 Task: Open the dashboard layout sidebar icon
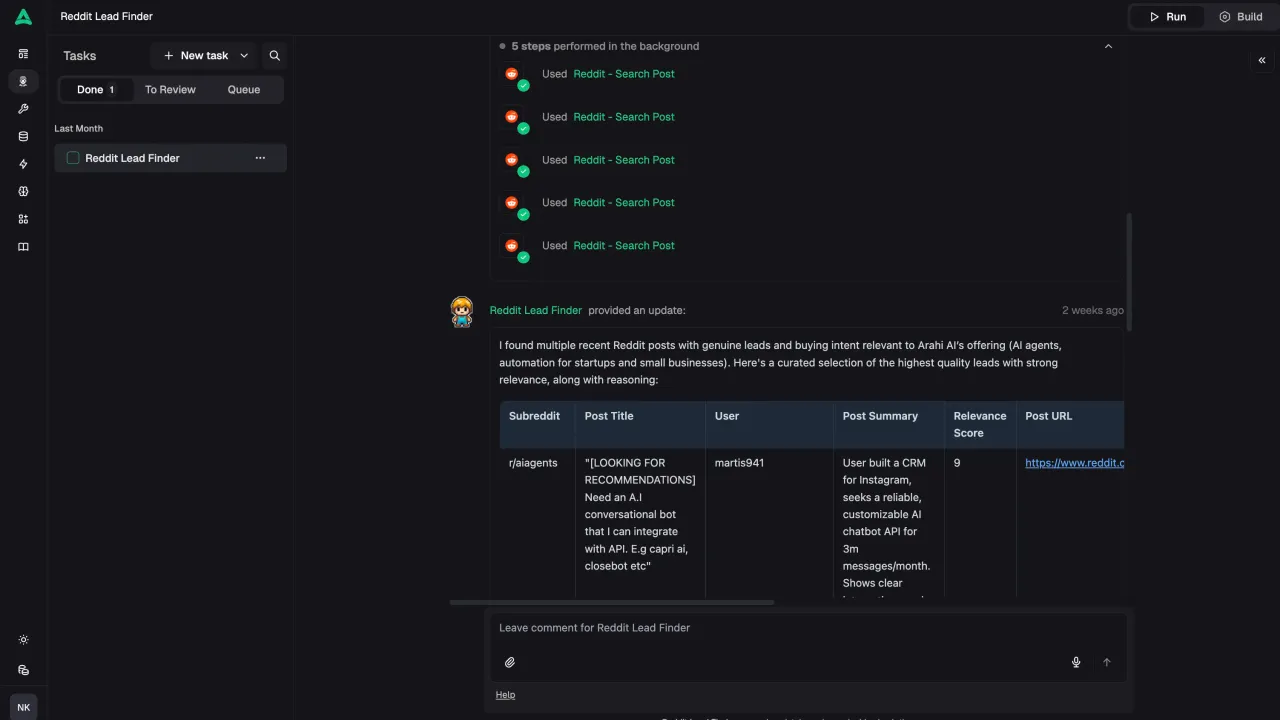click(23, 54)
